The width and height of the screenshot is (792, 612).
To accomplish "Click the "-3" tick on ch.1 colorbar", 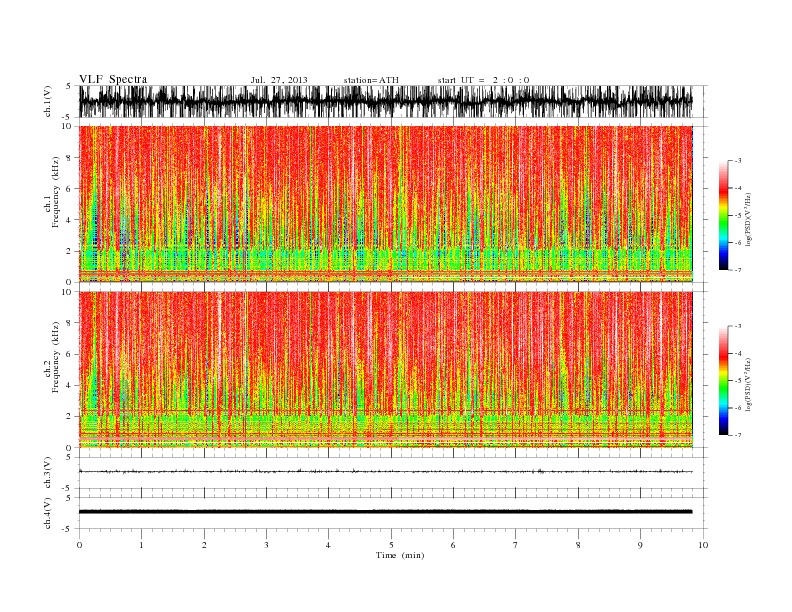I will pos(738,161).
